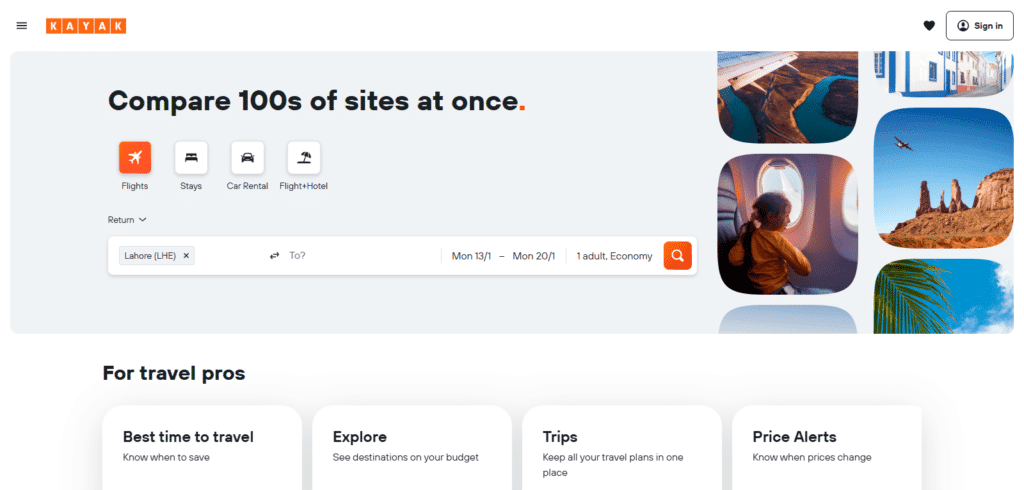Open the Best time to travel card

201,447
